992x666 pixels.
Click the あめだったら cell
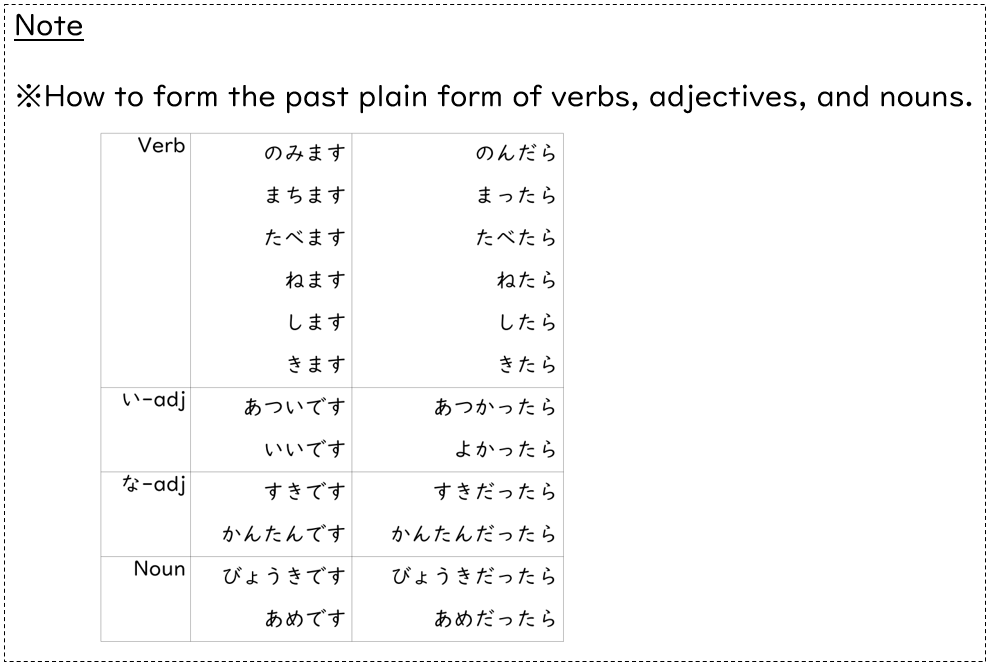click(x=495, y=619)
